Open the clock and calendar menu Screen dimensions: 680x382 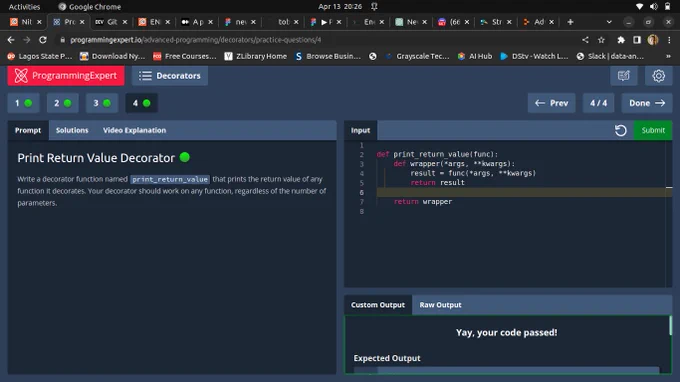[340, 7]
